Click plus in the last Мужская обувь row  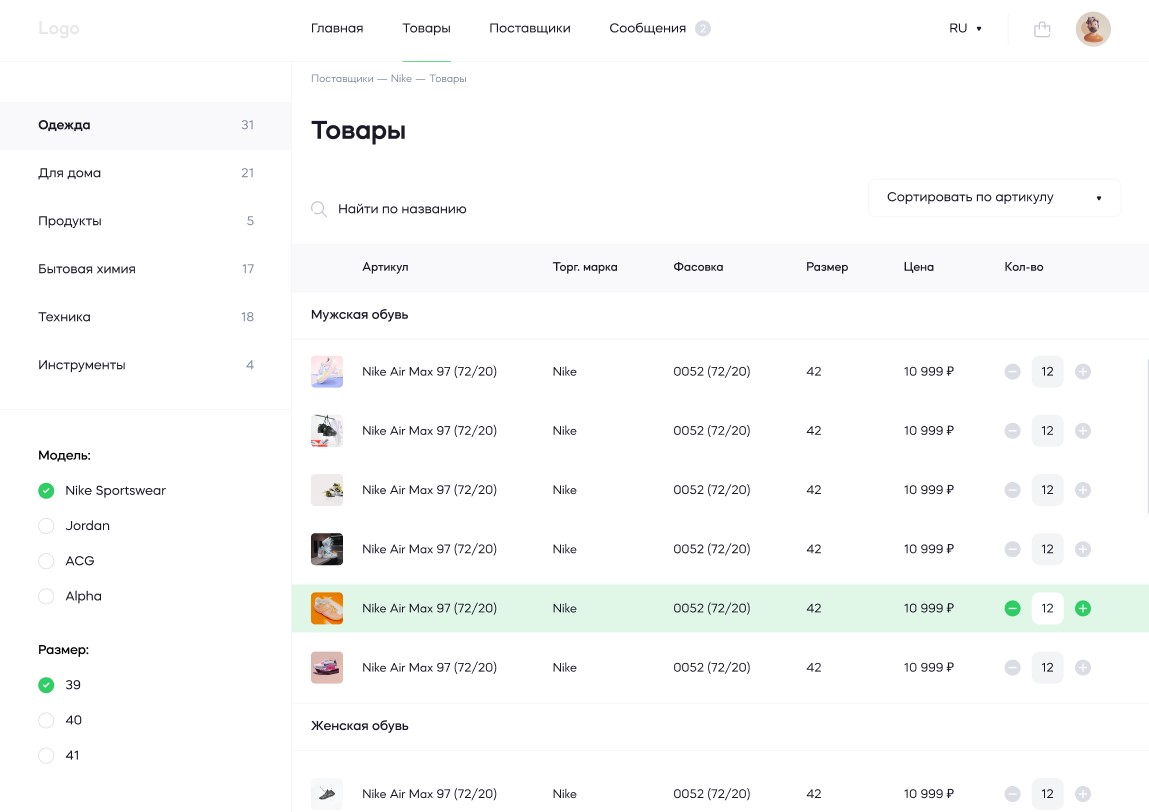[x=1082, y=668]
